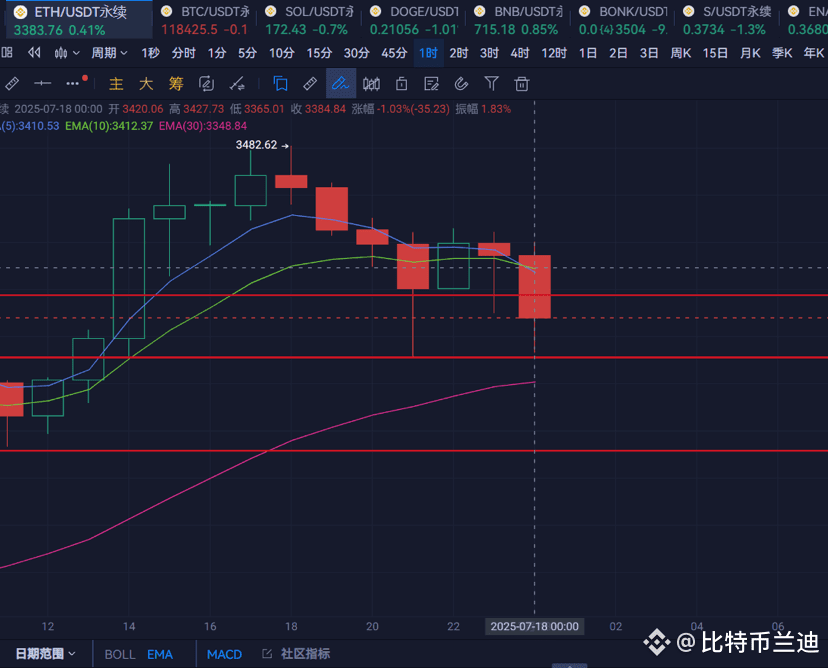Select the 10分 timeframe
Viewport: 828px width, 668px height.
tap(281, 53)
